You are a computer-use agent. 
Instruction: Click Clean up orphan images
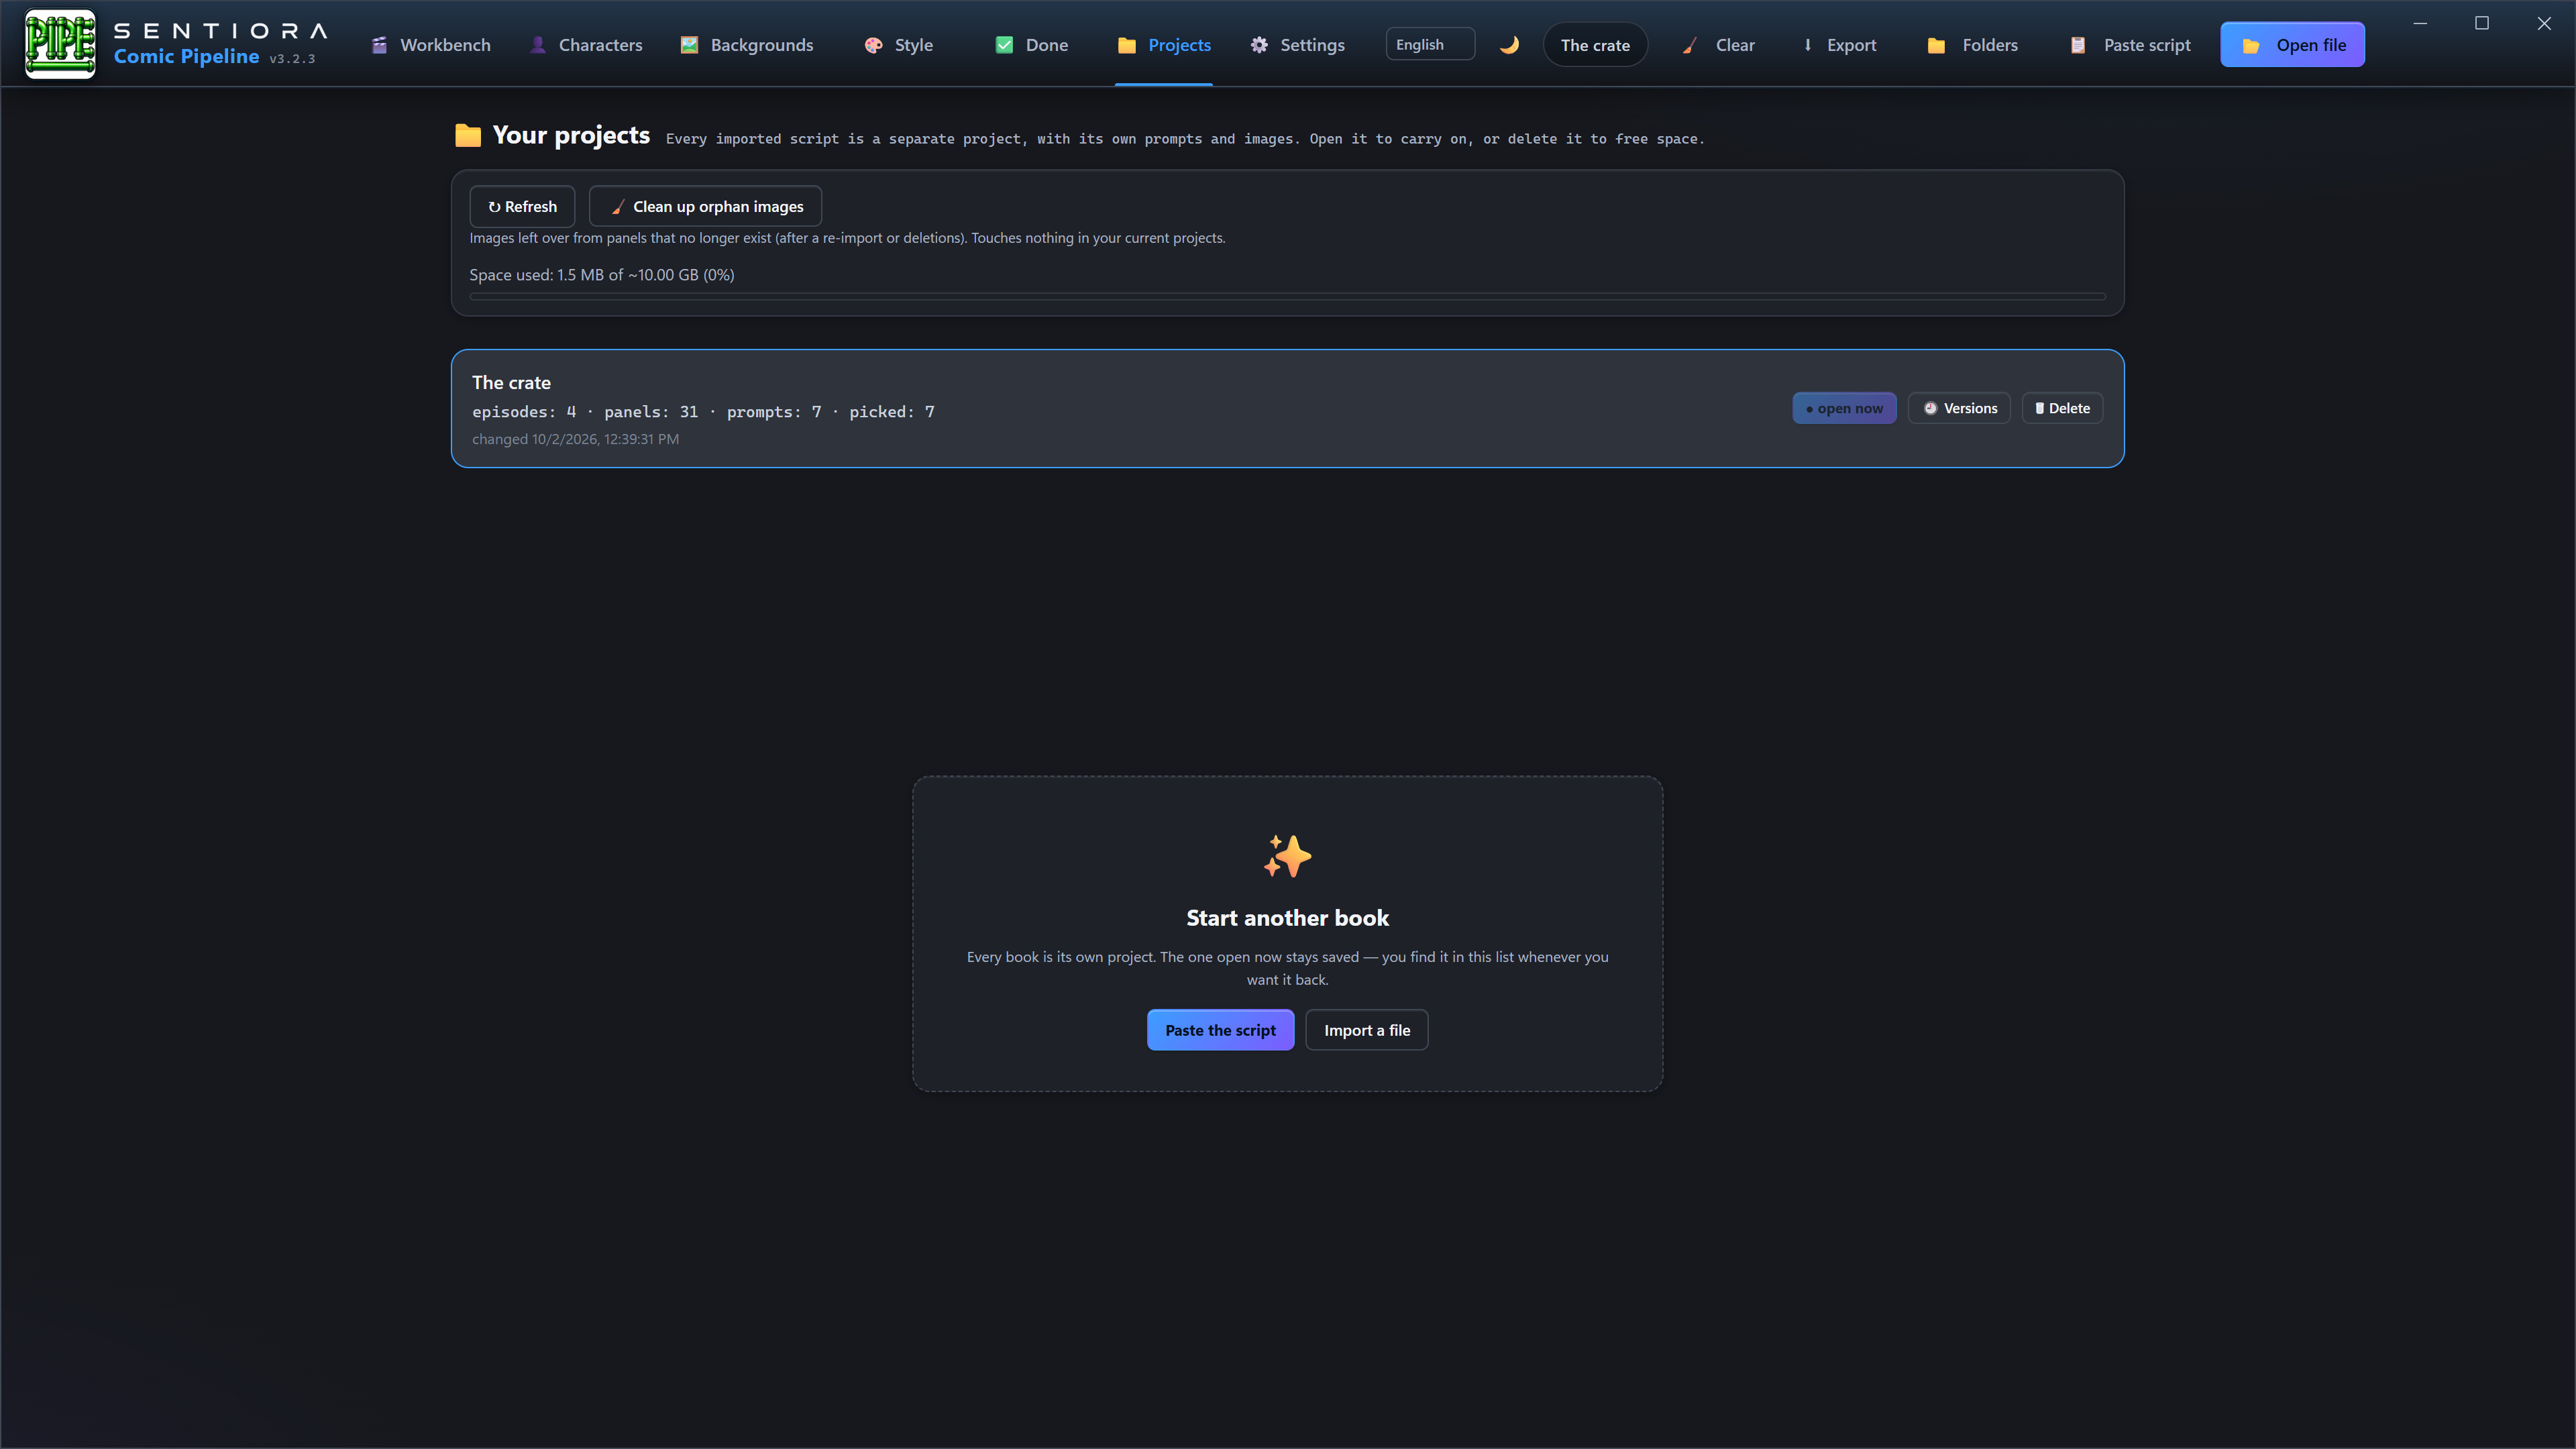pos(705,206)
